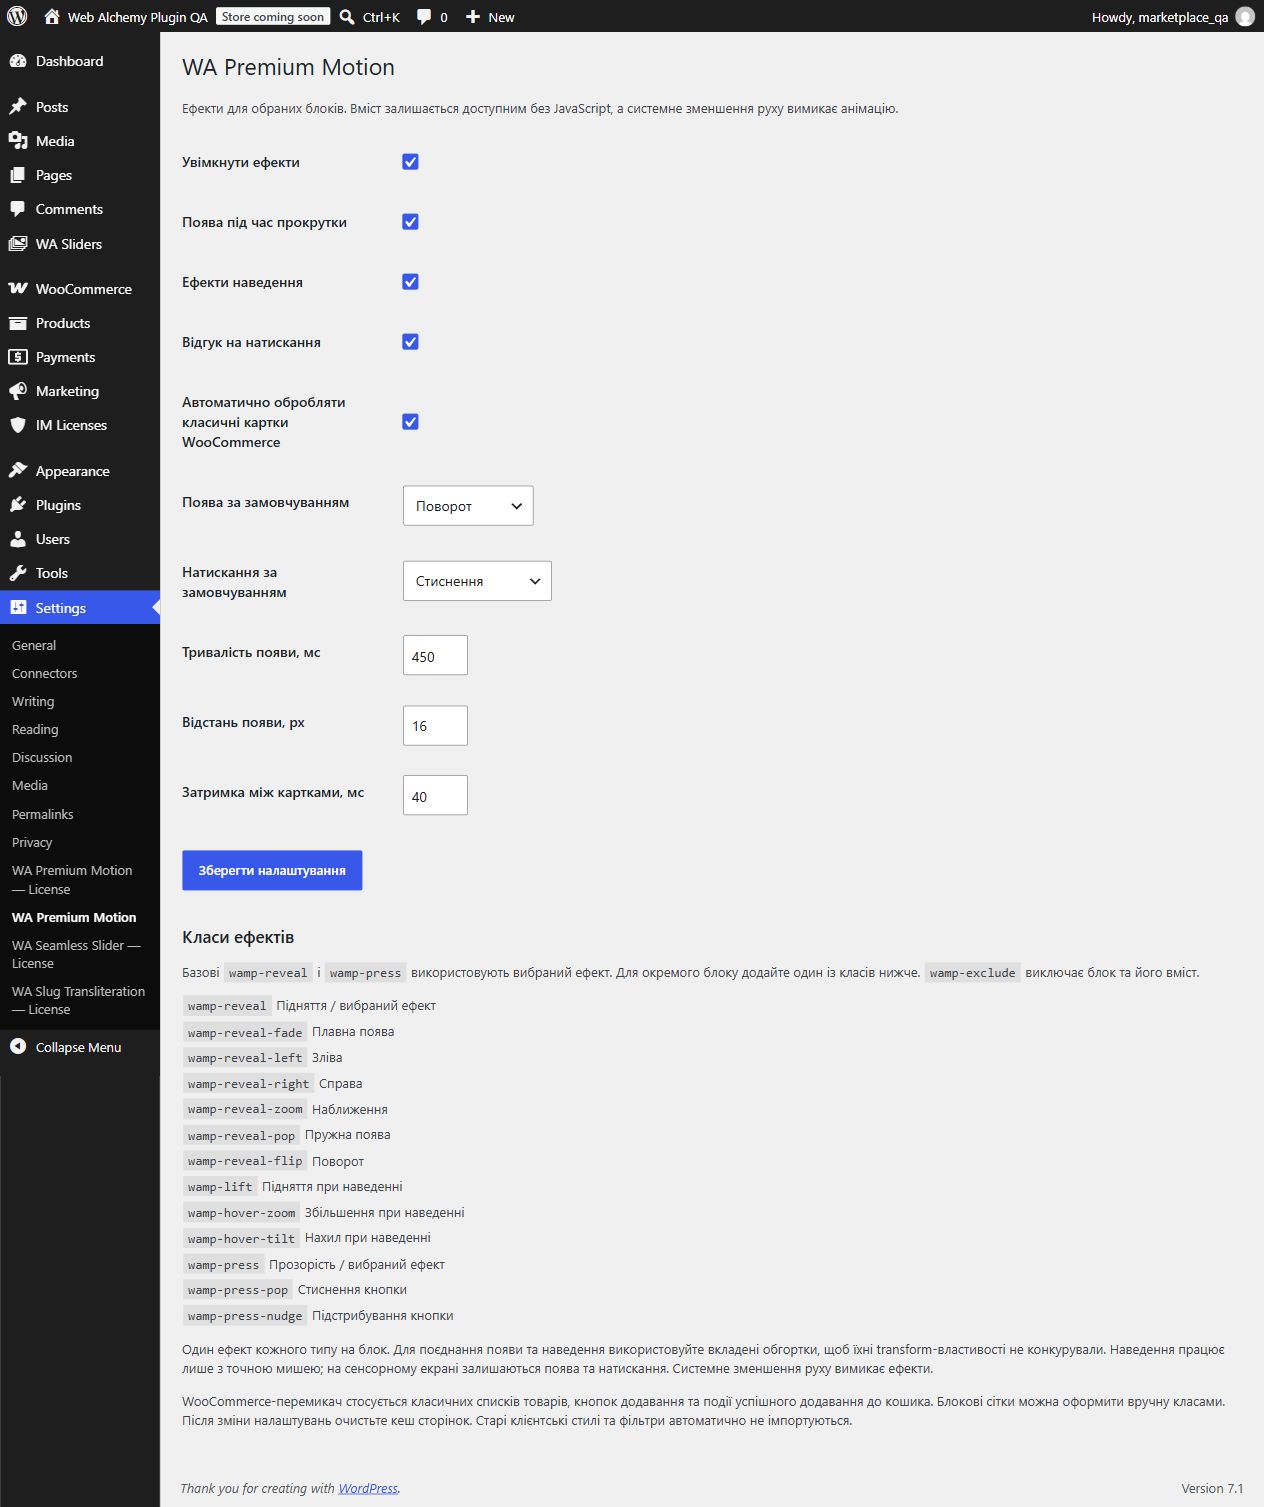Click the plus icon next to New

point(473,17)
